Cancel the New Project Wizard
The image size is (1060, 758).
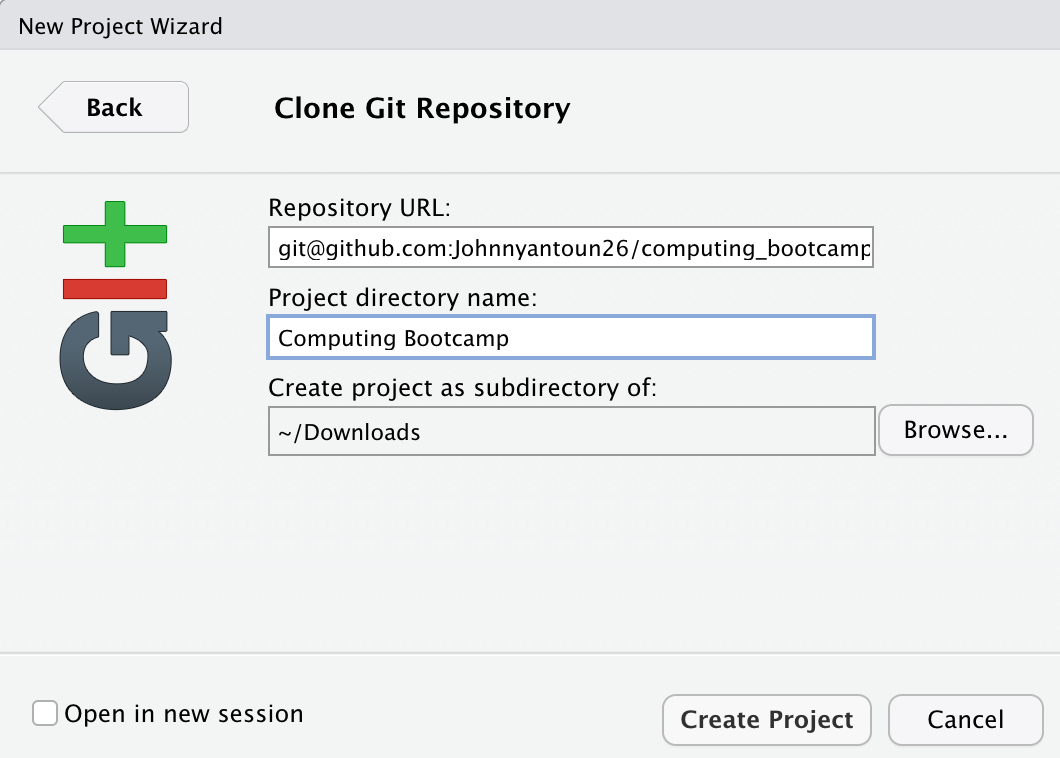tap(965, 720)
